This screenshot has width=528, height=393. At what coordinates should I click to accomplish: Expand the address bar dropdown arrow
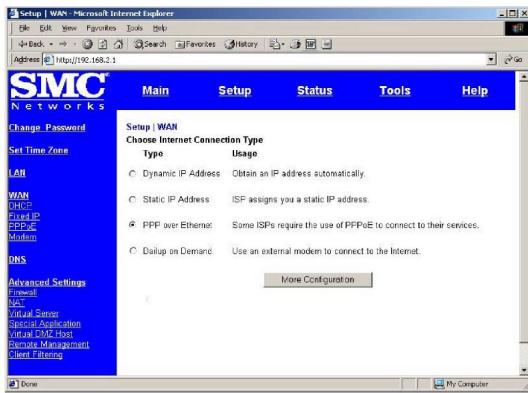[491, 60]
